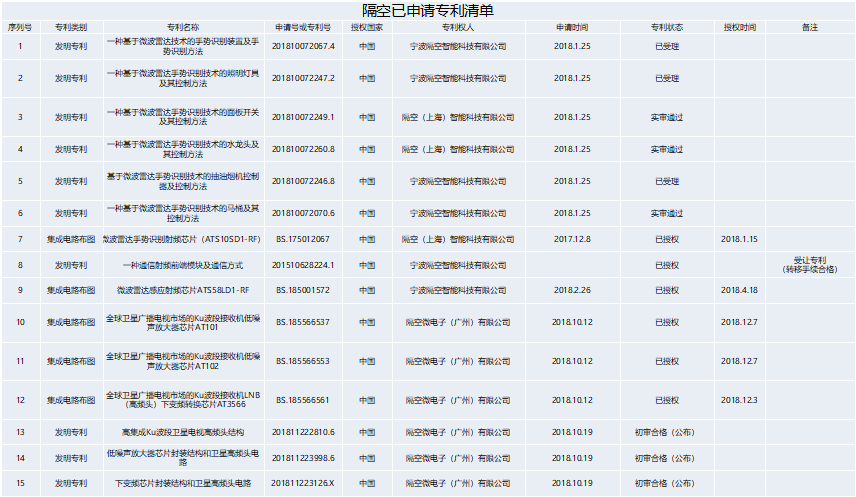
Task: Select application number 20181122312​6.X cell
Action: [x=303, y=484]
